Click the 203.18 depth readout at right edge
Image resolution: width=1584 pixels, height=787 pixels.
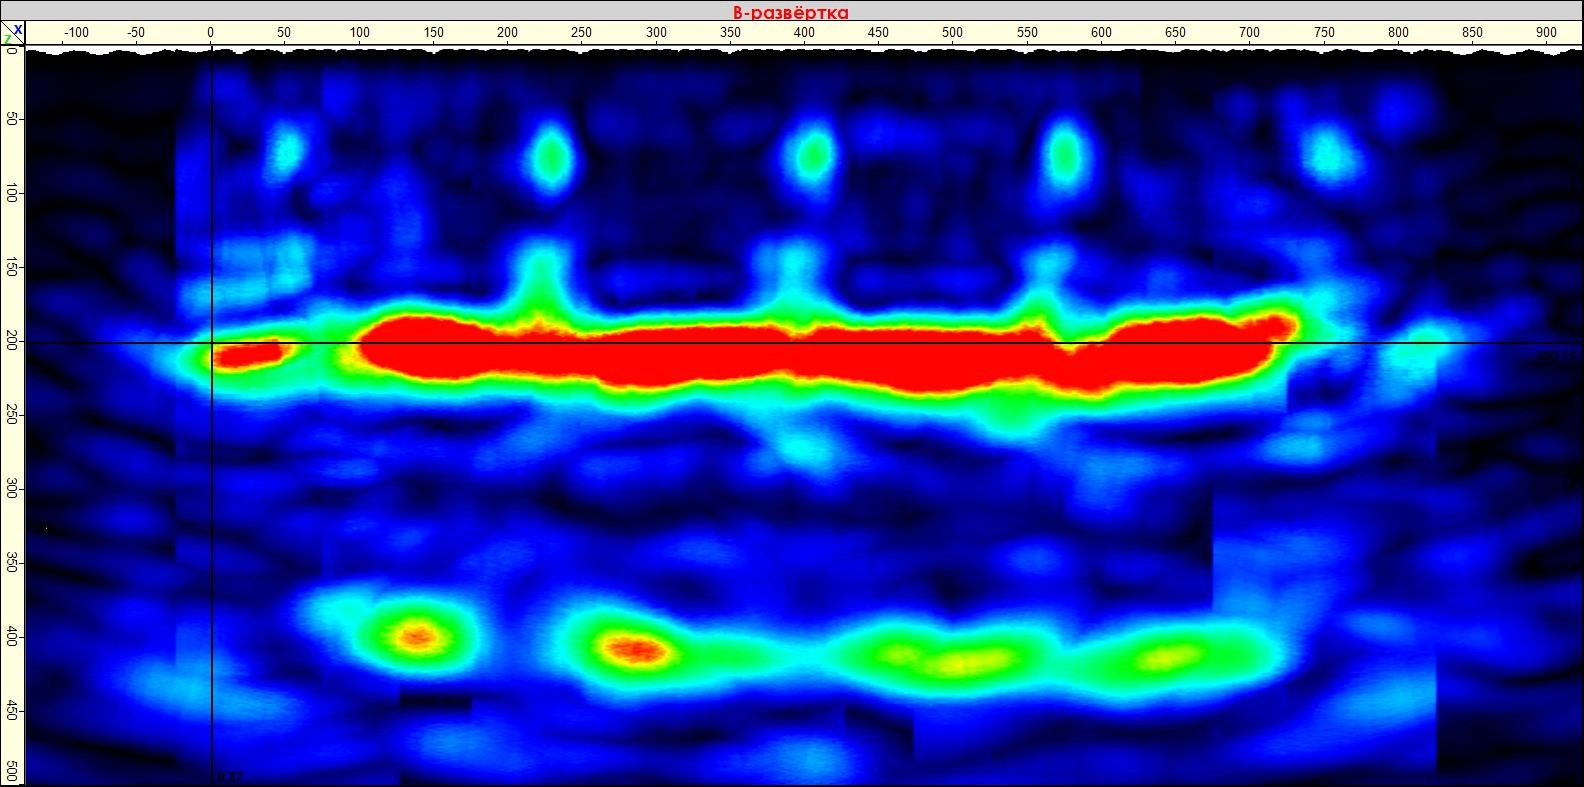1558,355
